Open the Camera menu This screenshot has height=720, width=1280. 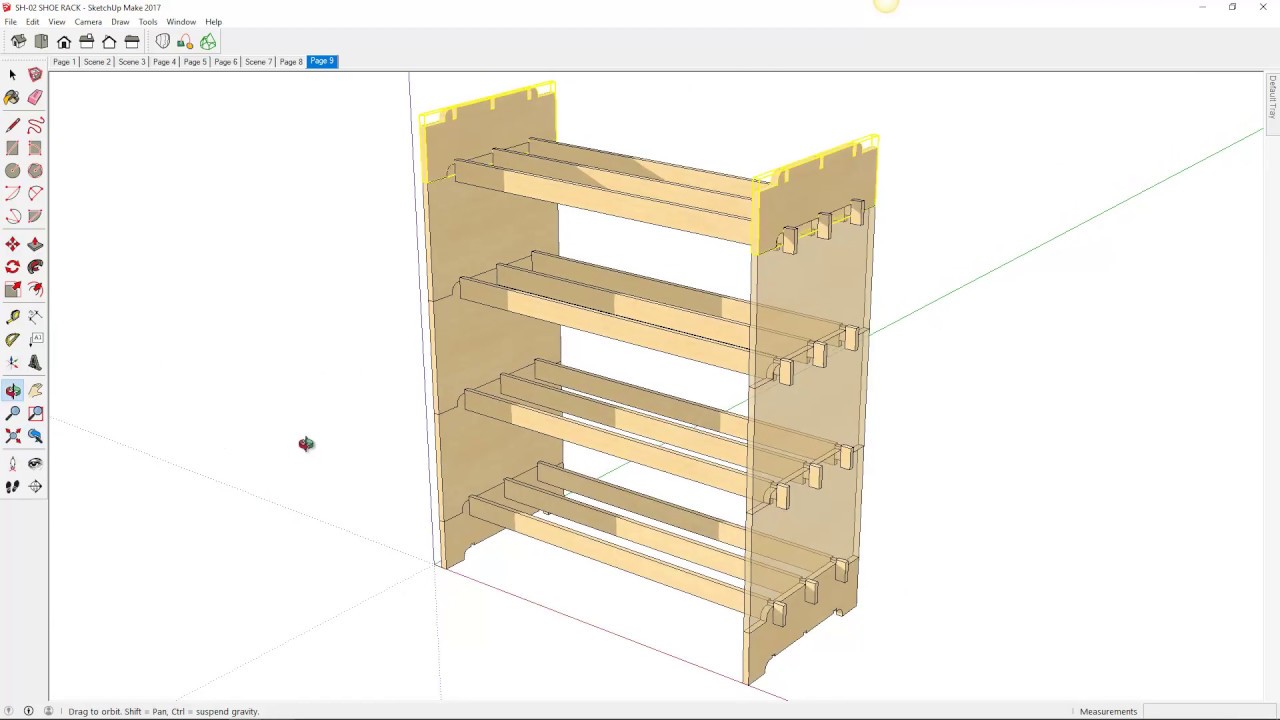pyautogui.click(x=88, y=22)
